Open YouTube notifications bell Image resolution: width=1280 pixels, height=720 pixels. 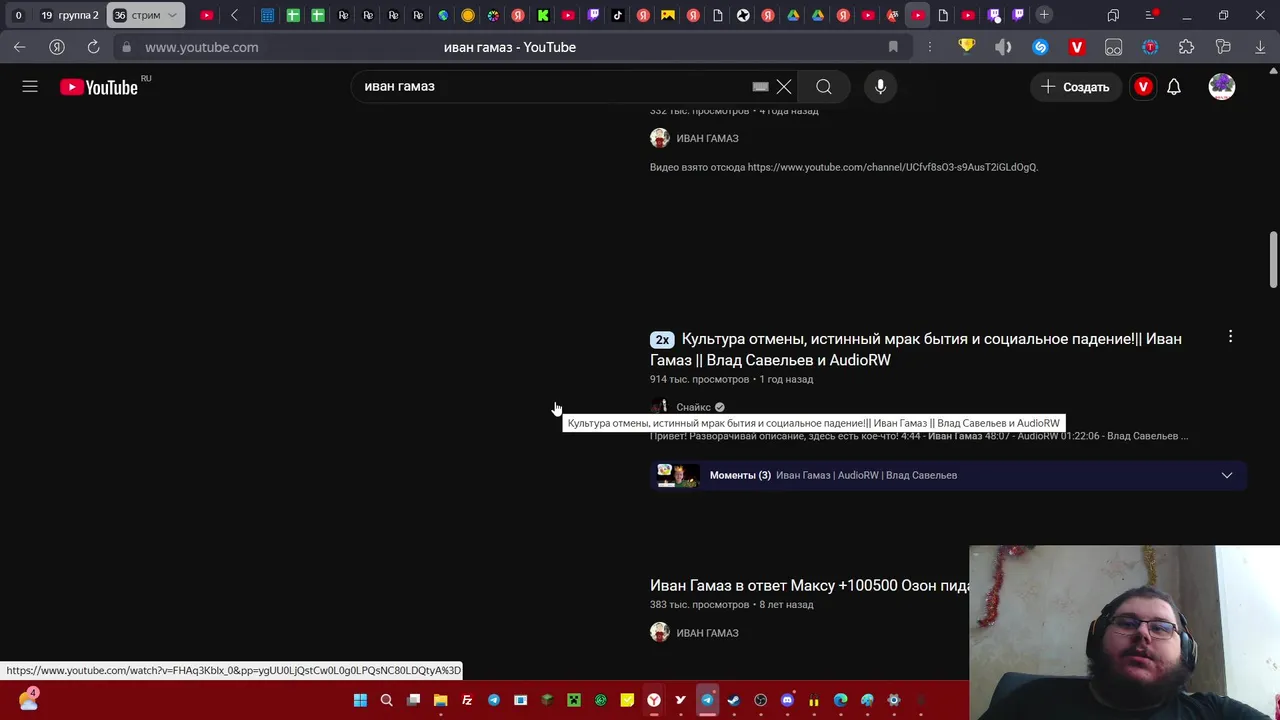point(1174,87)
